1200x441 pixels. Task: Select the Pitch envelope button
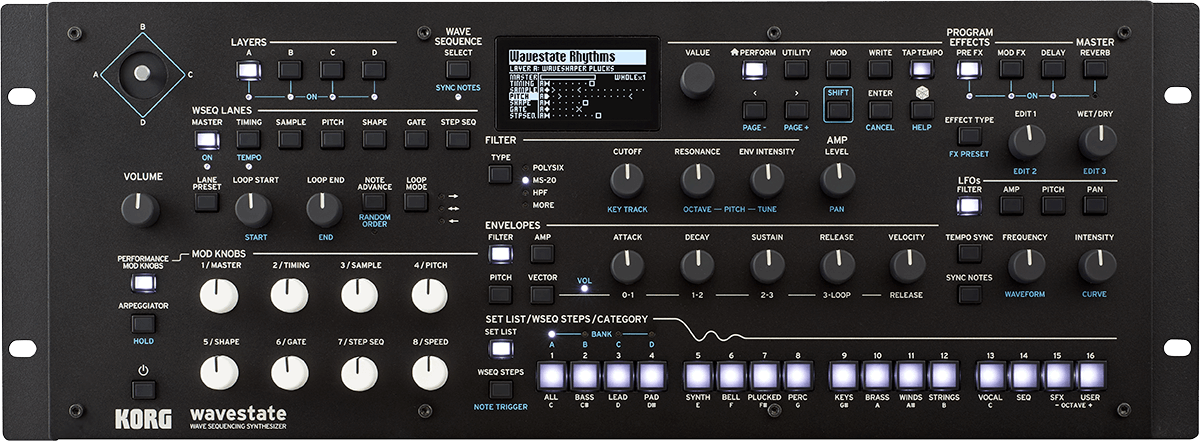[500, 294]
